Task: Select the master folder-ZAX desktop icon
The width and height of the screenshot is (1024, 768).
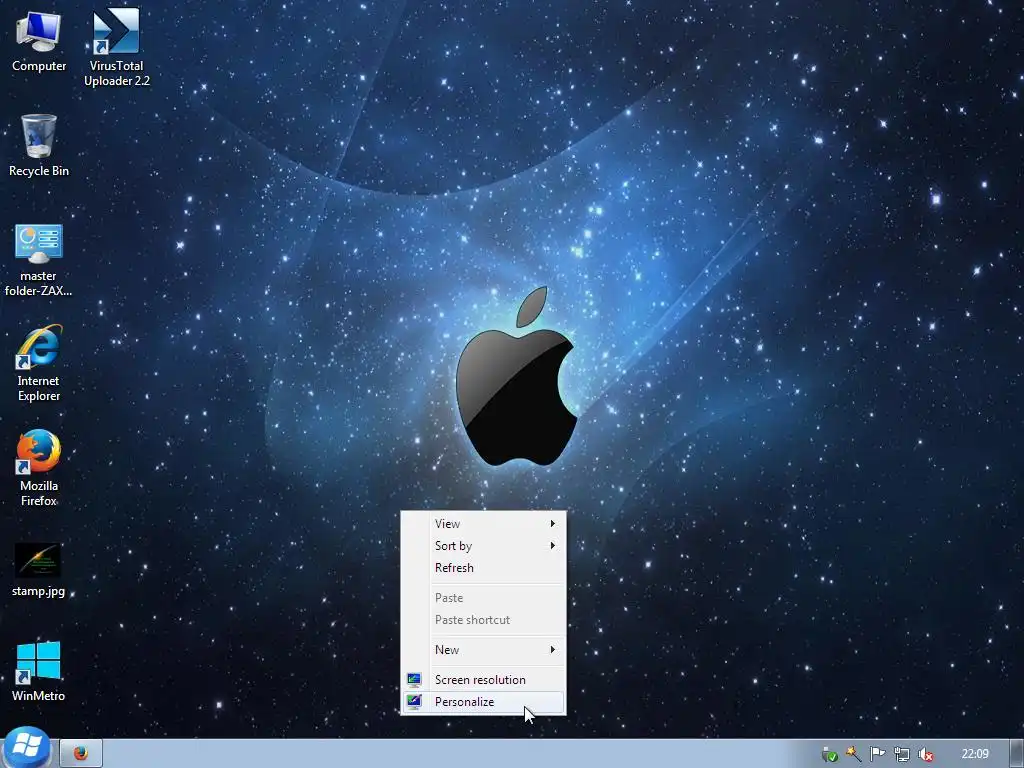Action: click(39, 259)
